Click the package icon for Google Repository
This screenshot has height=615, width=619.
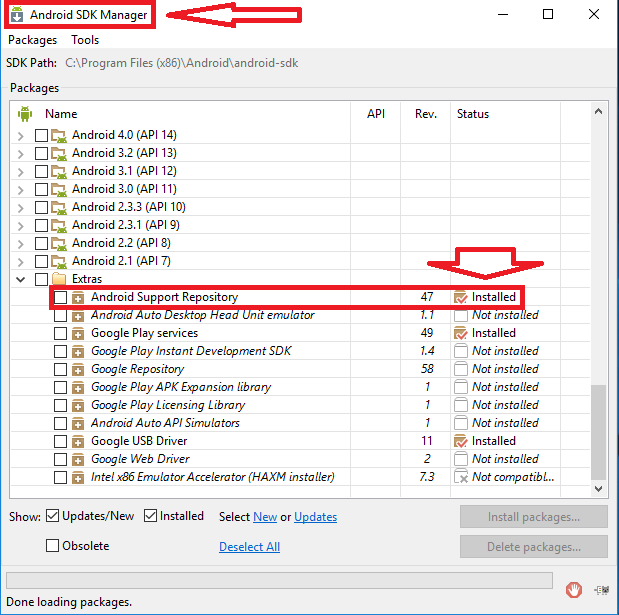coord(78,369)
